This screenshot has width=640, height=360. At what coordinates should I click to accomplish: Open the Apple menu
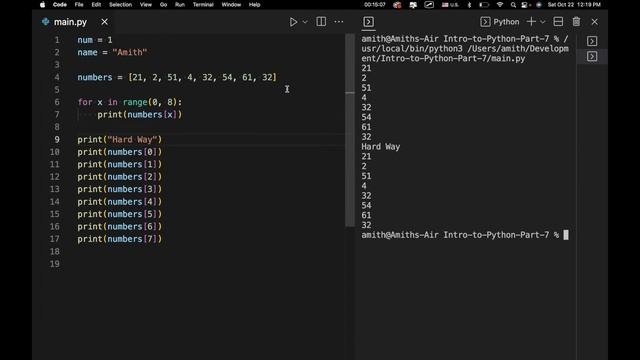(42, 4)
